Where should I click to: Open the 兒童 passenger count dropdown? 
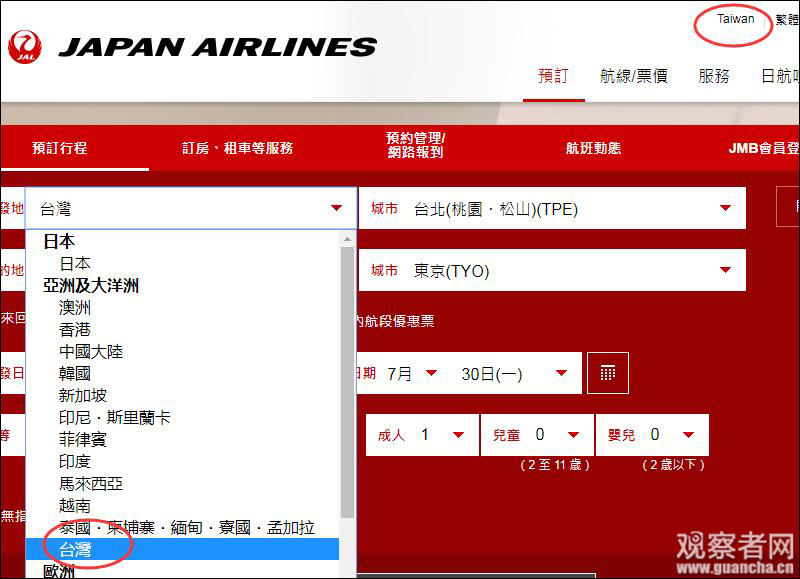537,435
